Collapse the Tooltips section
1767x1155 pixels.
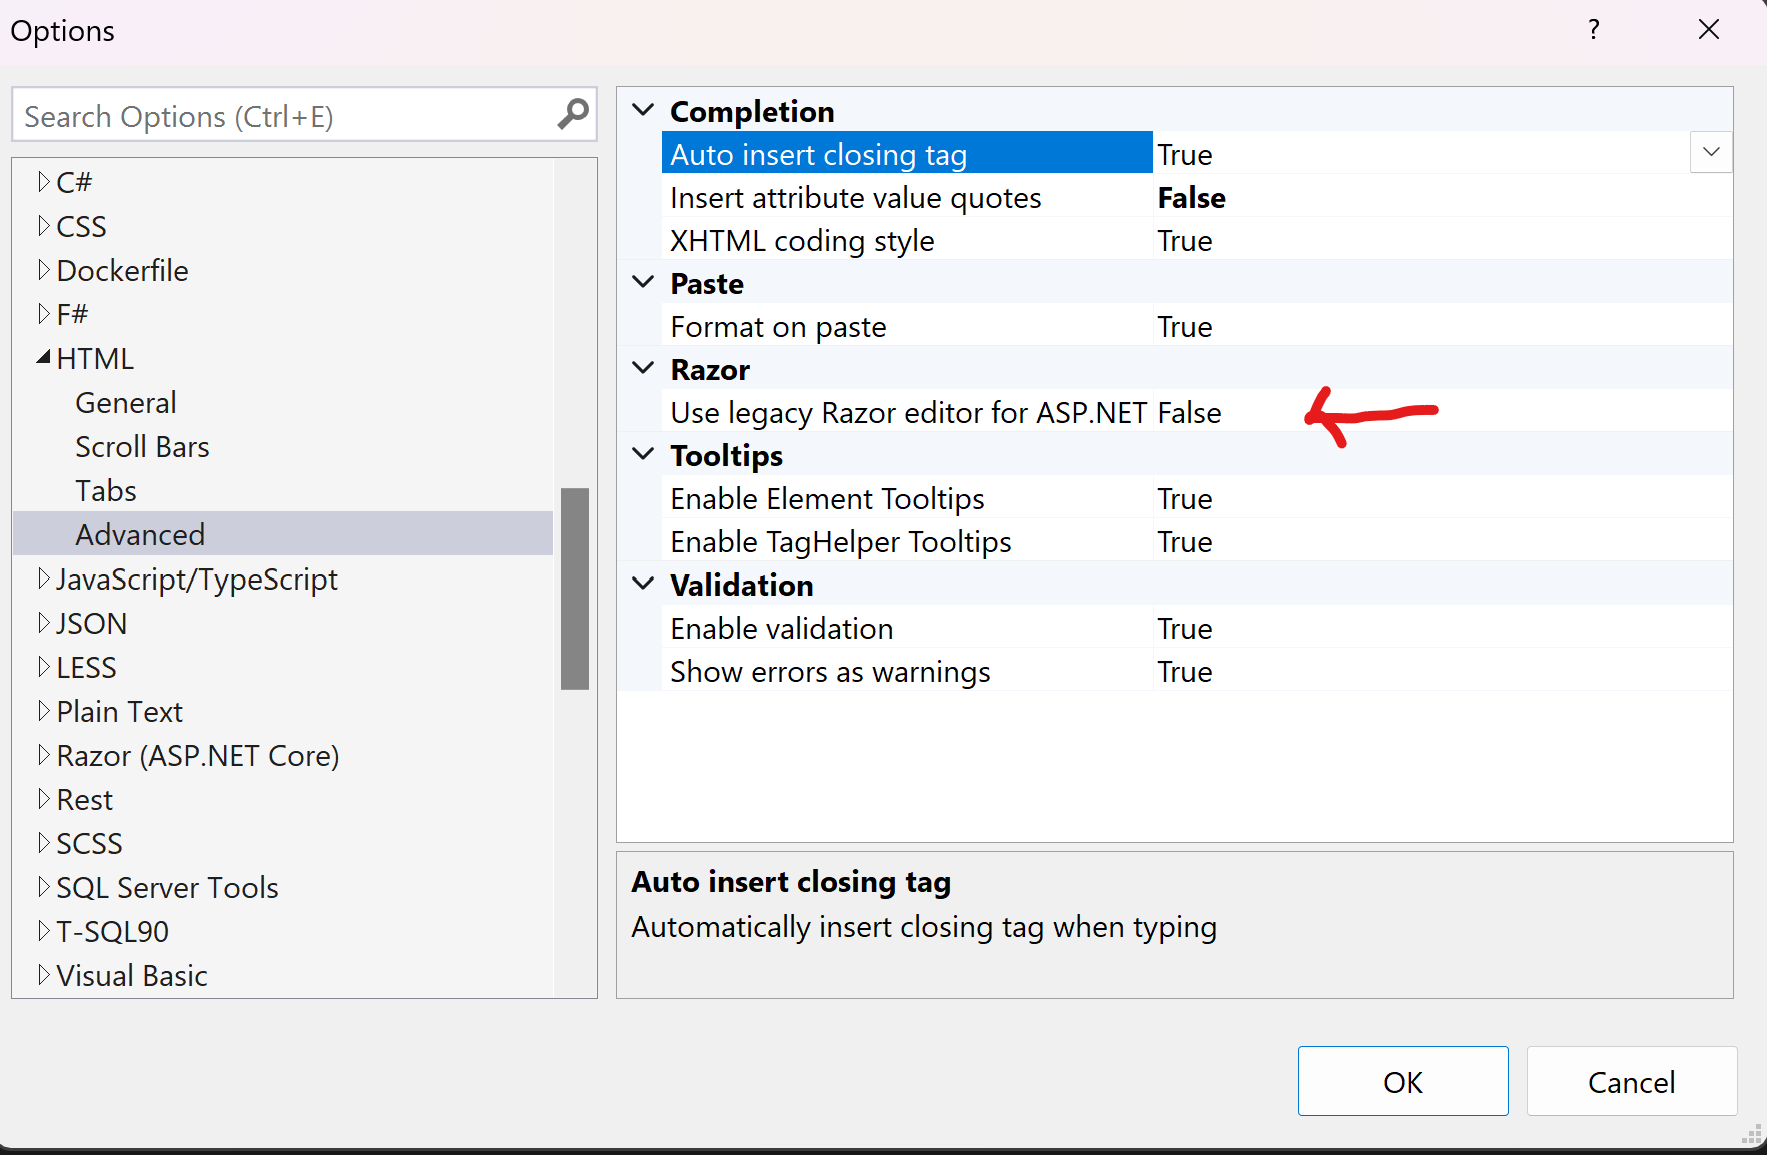click(x=643, y=454)
